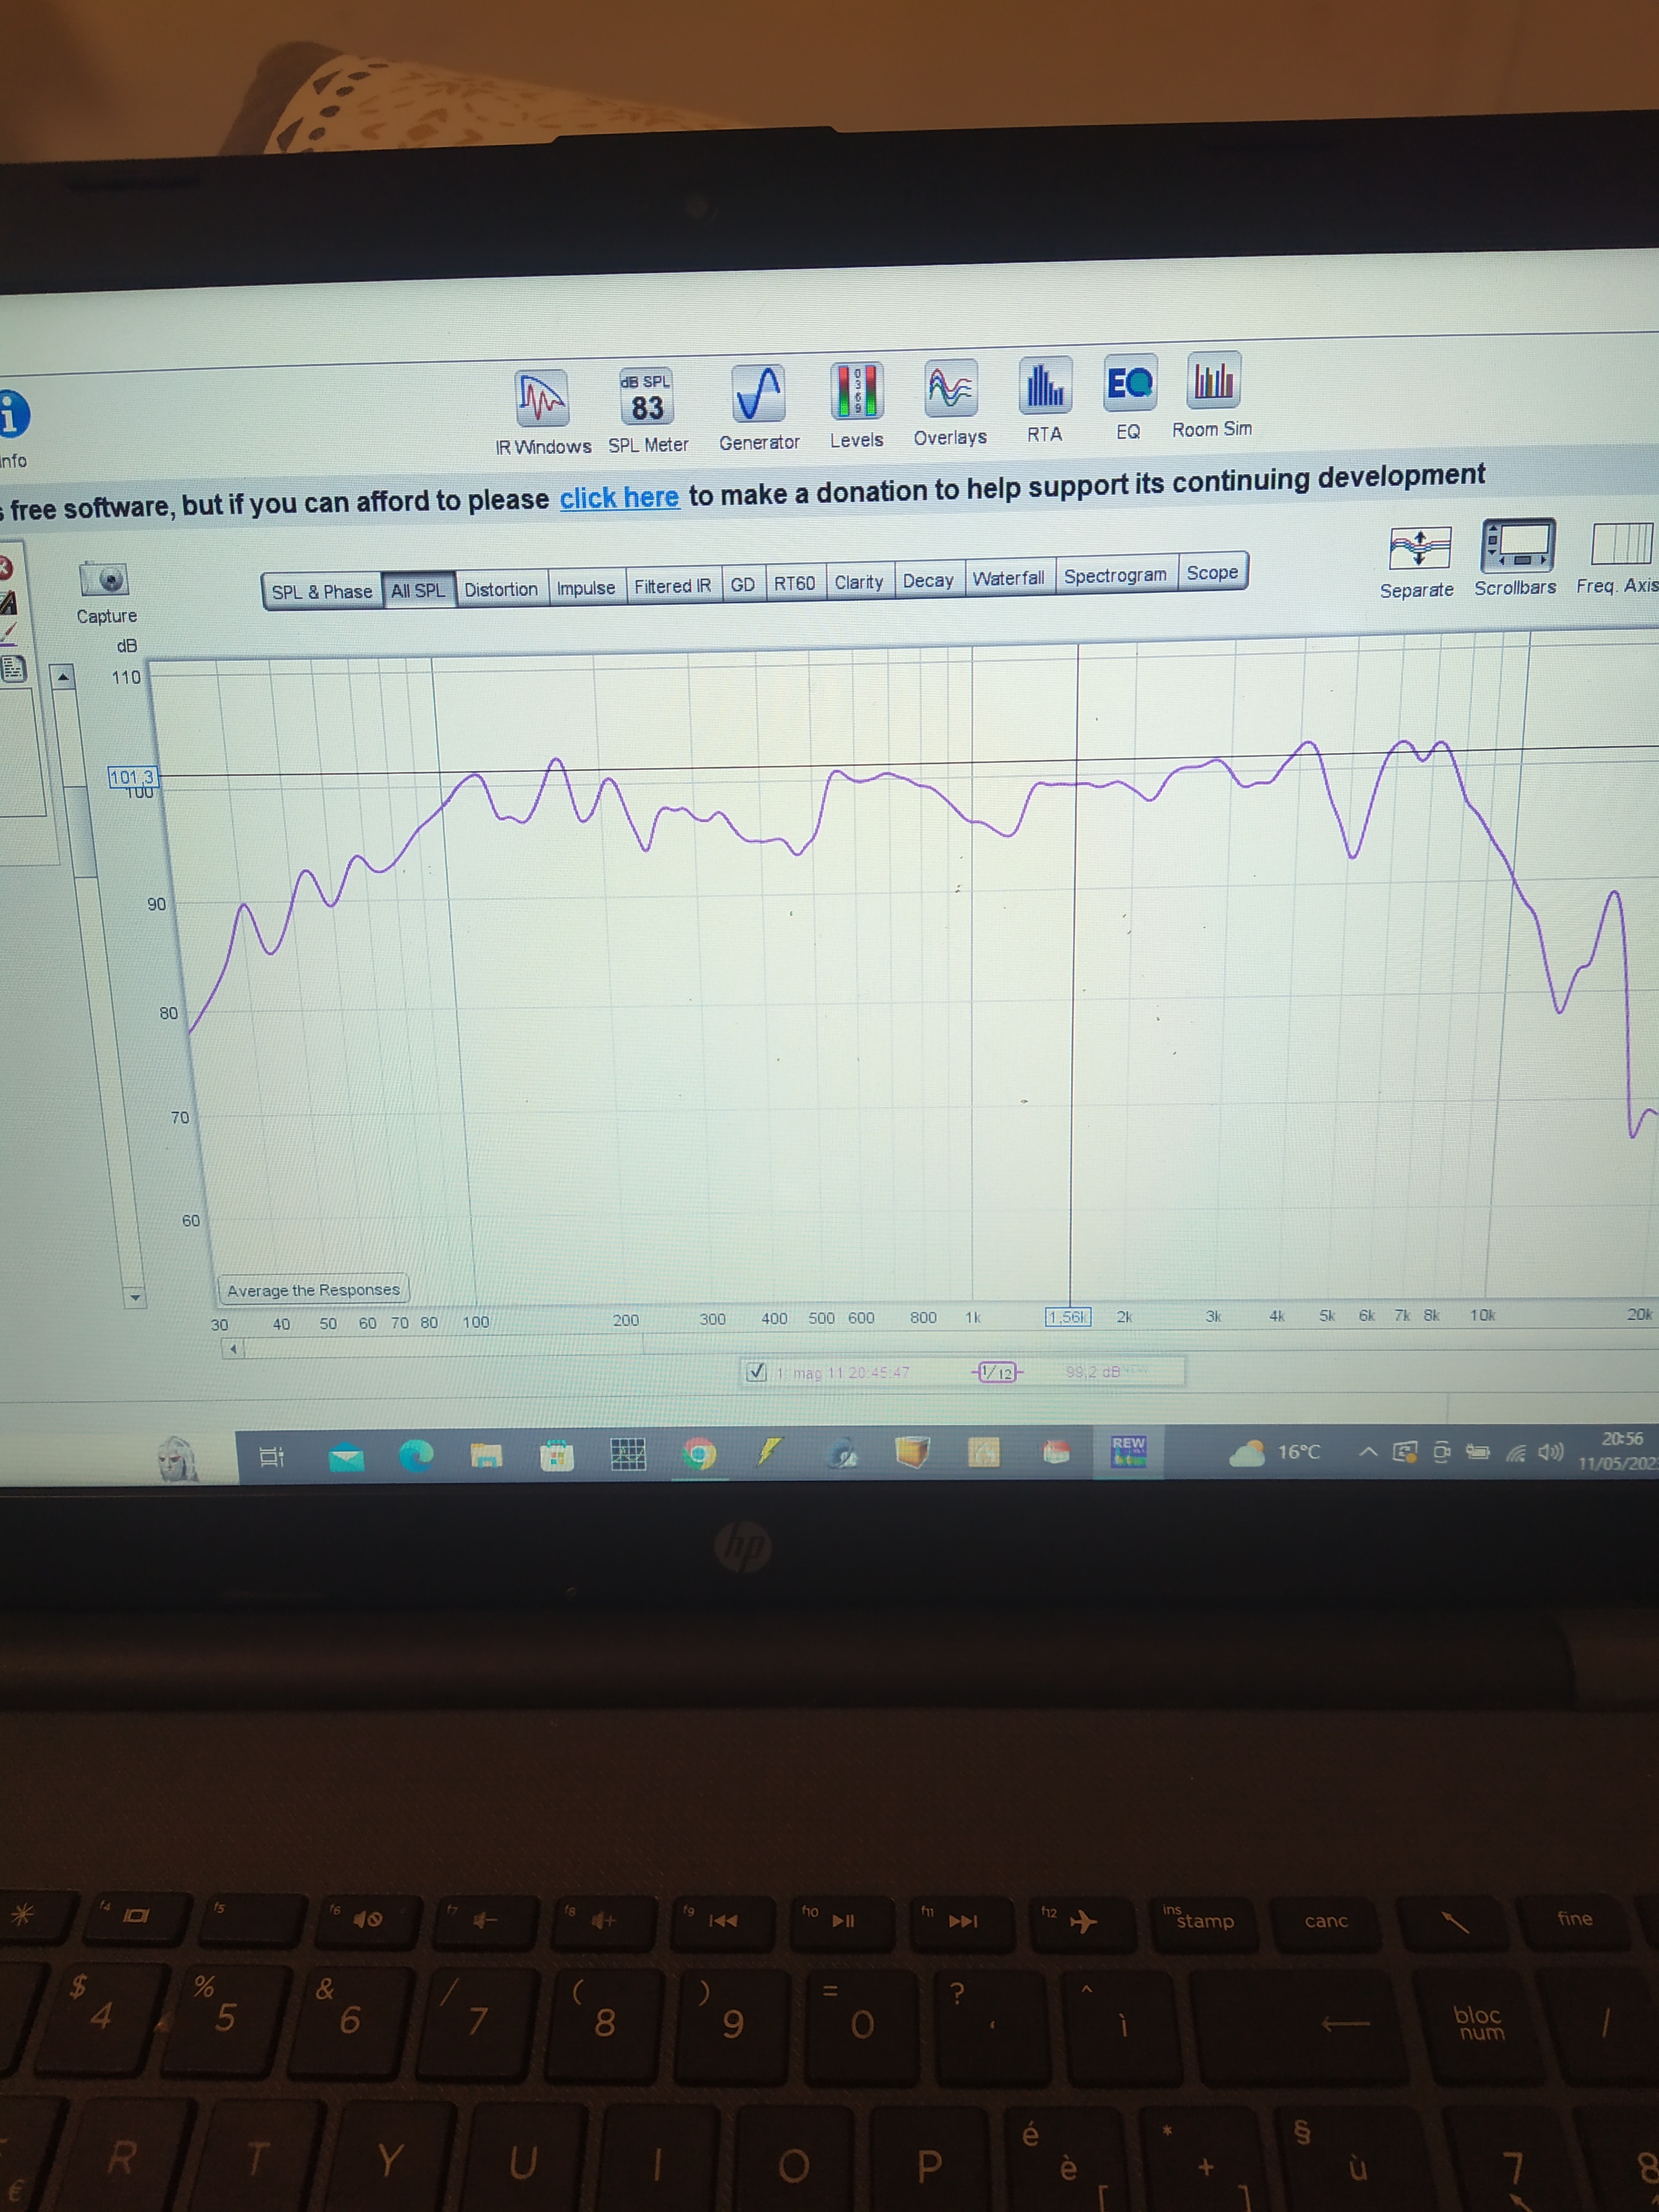Screen dimensions: 1659x2212
Task: Click the blue Info icon
Action: (12, 413)
